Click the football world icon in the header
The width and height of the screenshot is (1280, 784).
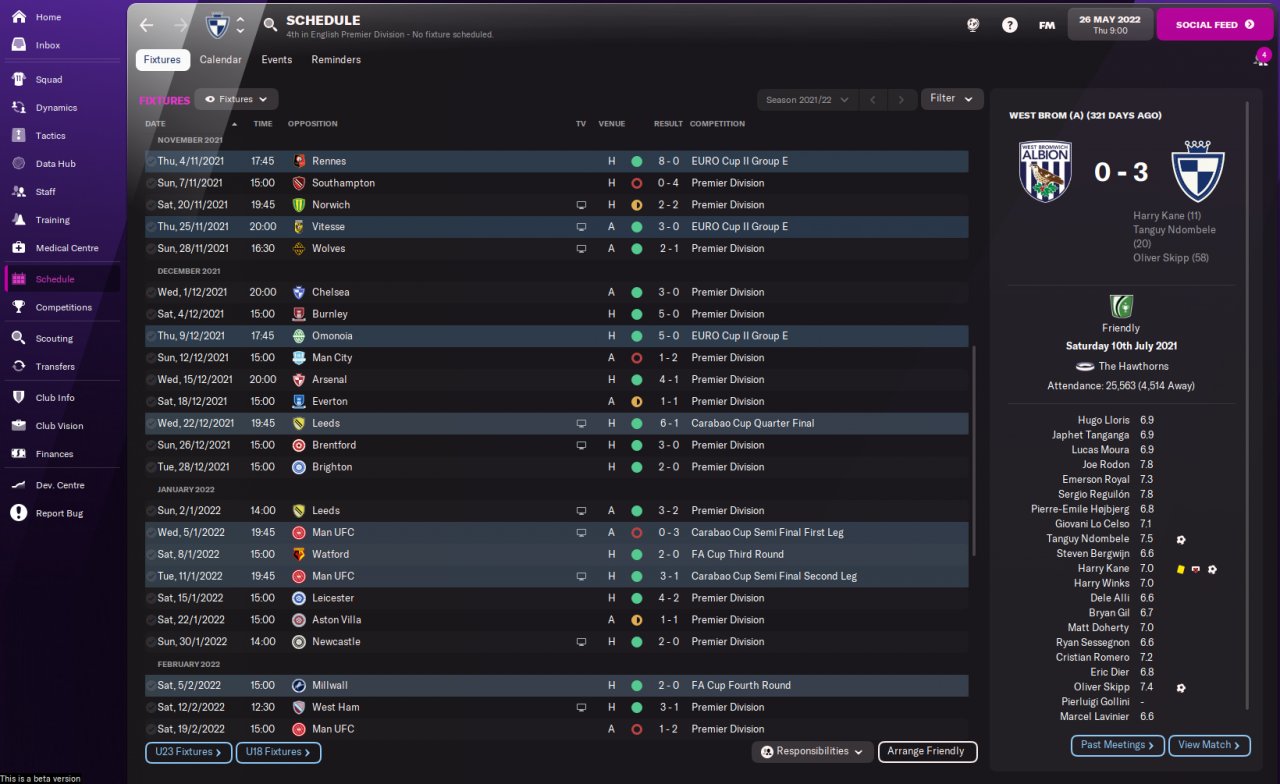973,25
